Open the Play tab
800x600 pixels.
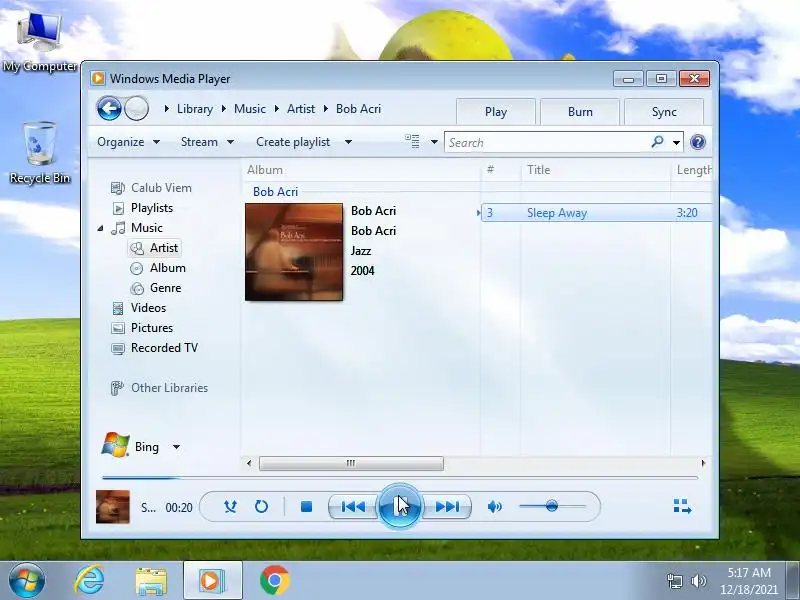pos(496,112)
